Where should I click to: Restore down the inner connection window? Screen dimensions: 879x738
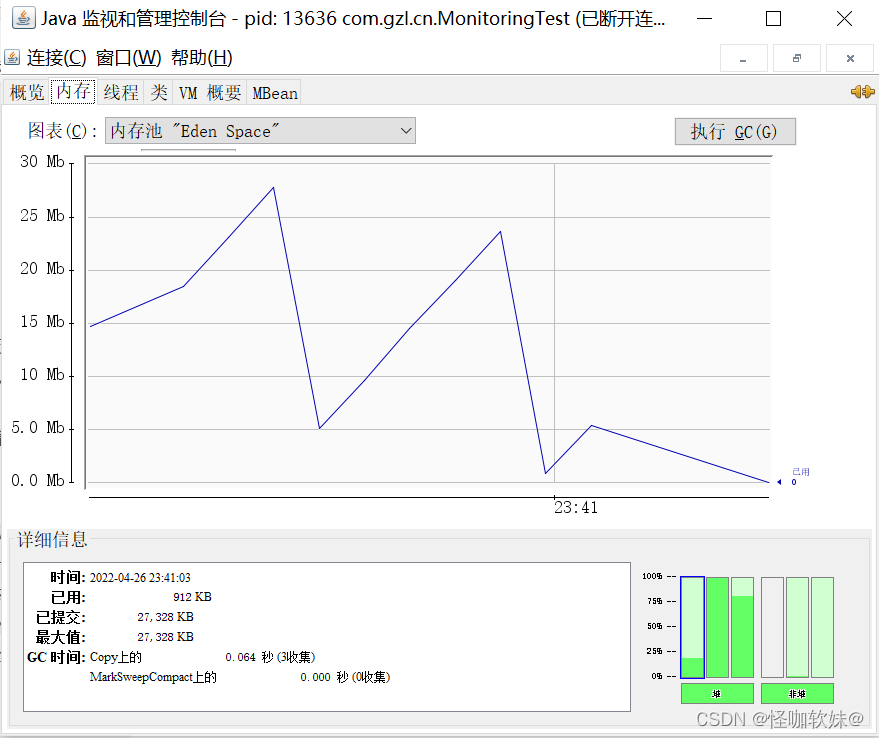pyautogui.click(x=797, y=58)
